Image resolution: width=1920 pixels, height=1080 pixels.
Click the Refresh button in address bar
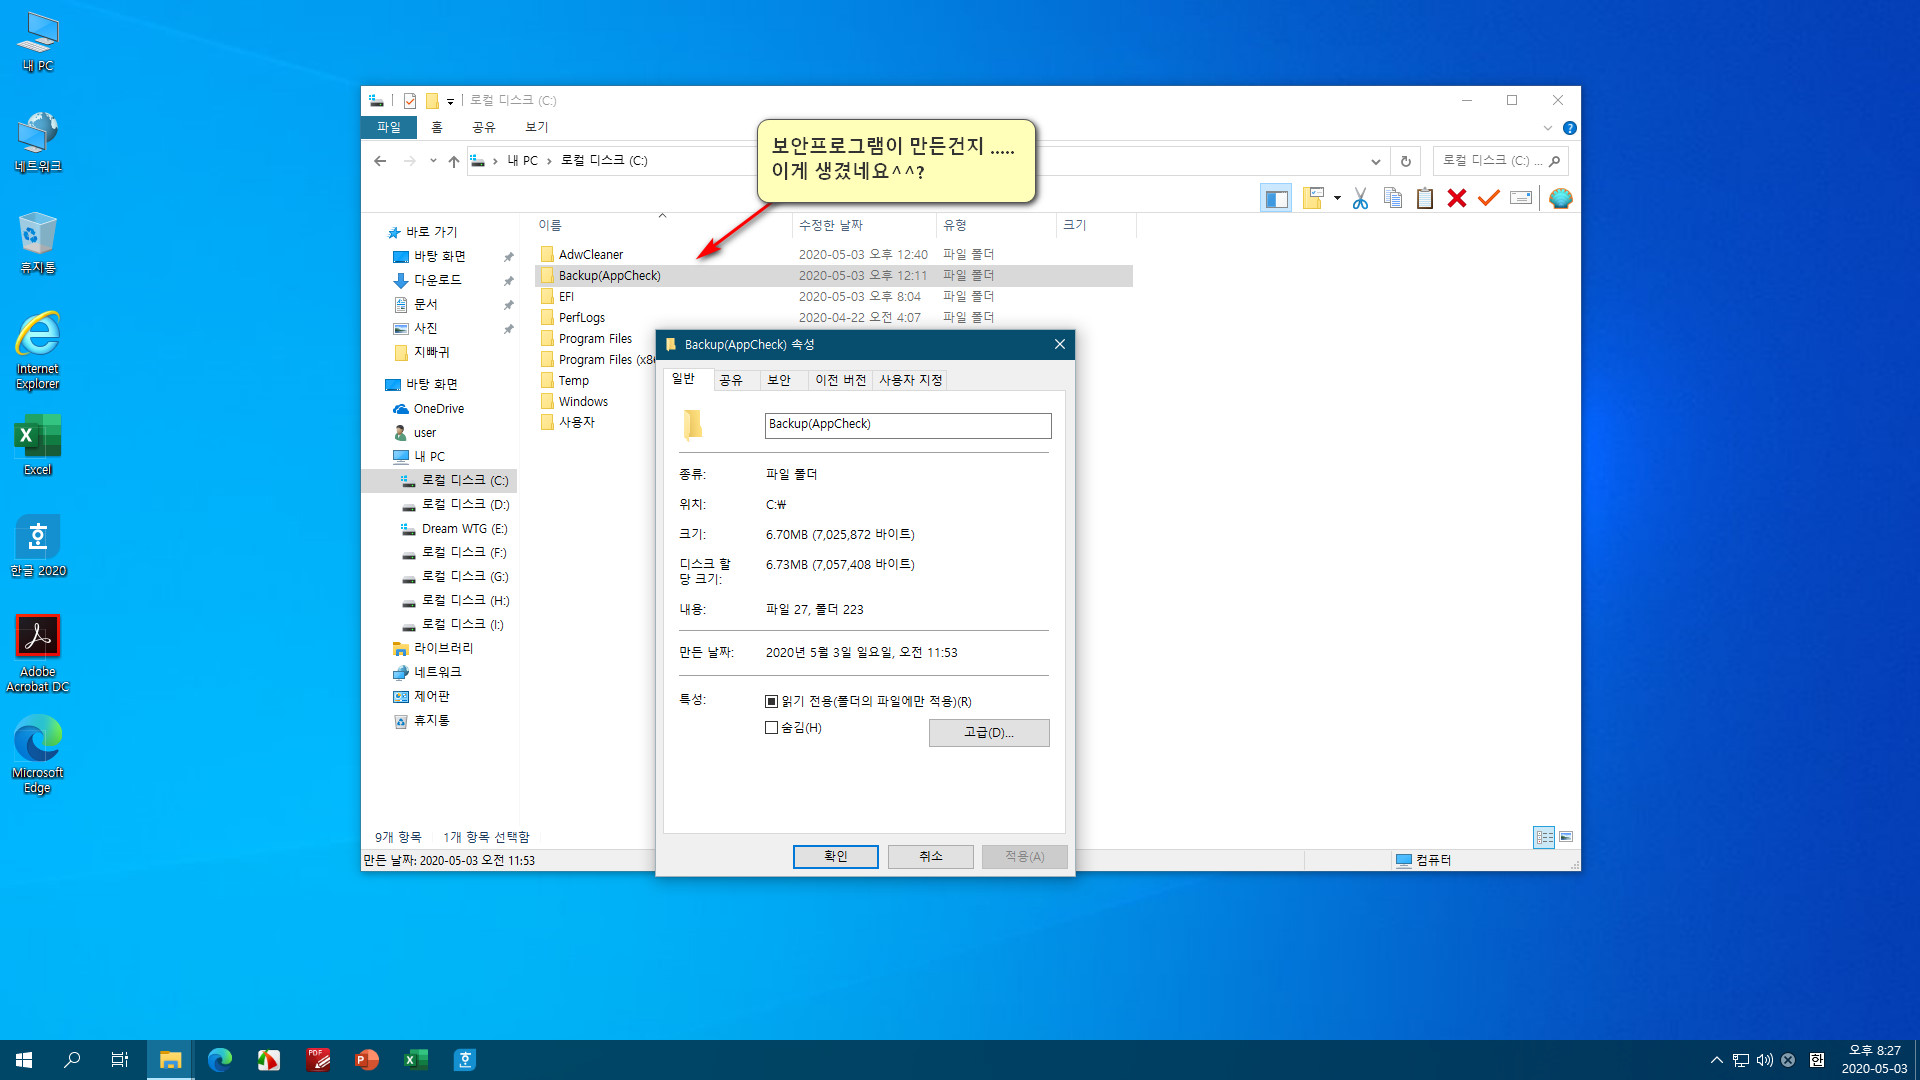click(1405, 161)
